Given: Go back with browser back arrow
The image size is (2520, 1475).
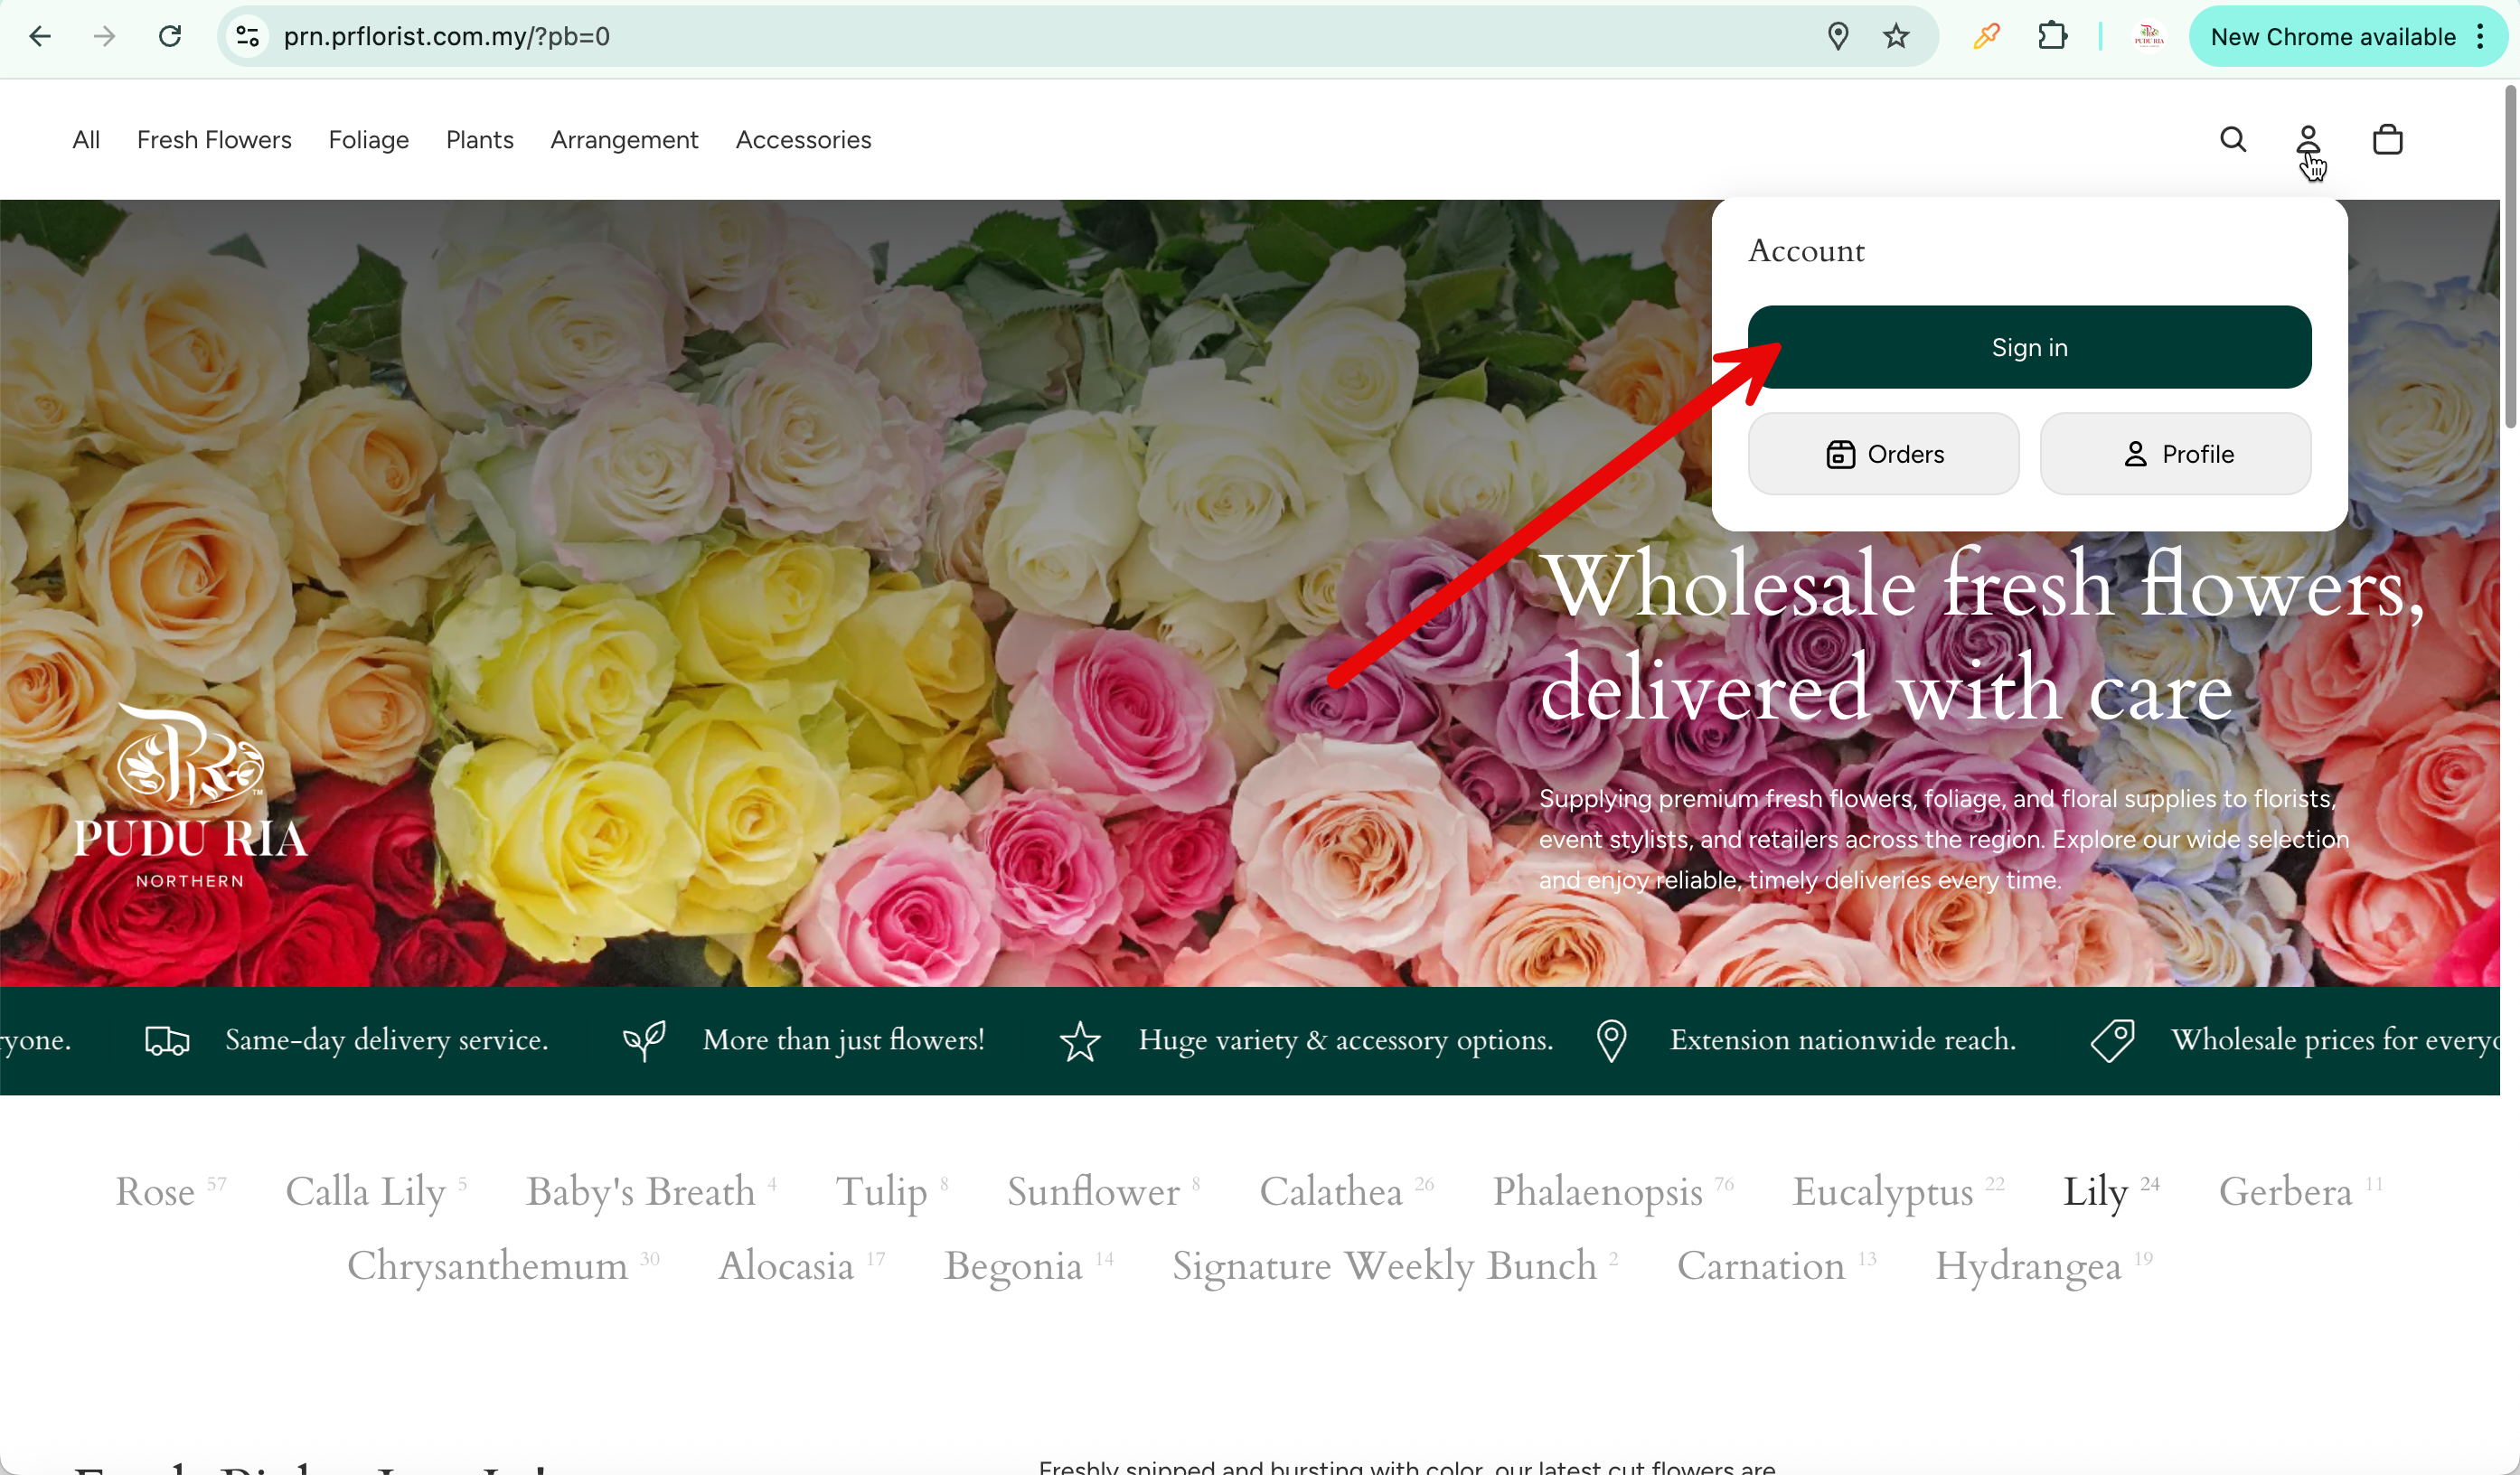Looking at the screenshot, I should pyautogui.click(x=40, y=37).
